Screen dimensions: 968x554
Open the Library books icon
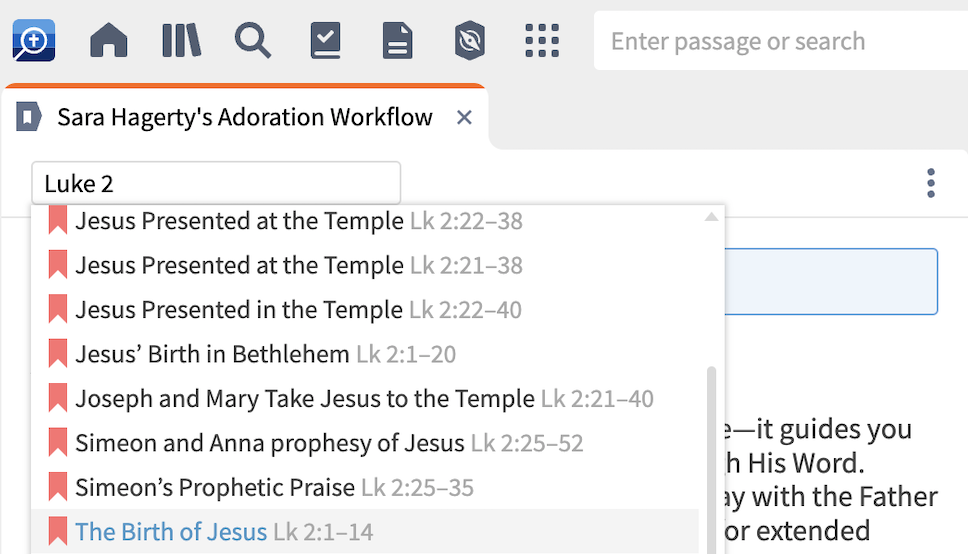click(x=181, y=41)
